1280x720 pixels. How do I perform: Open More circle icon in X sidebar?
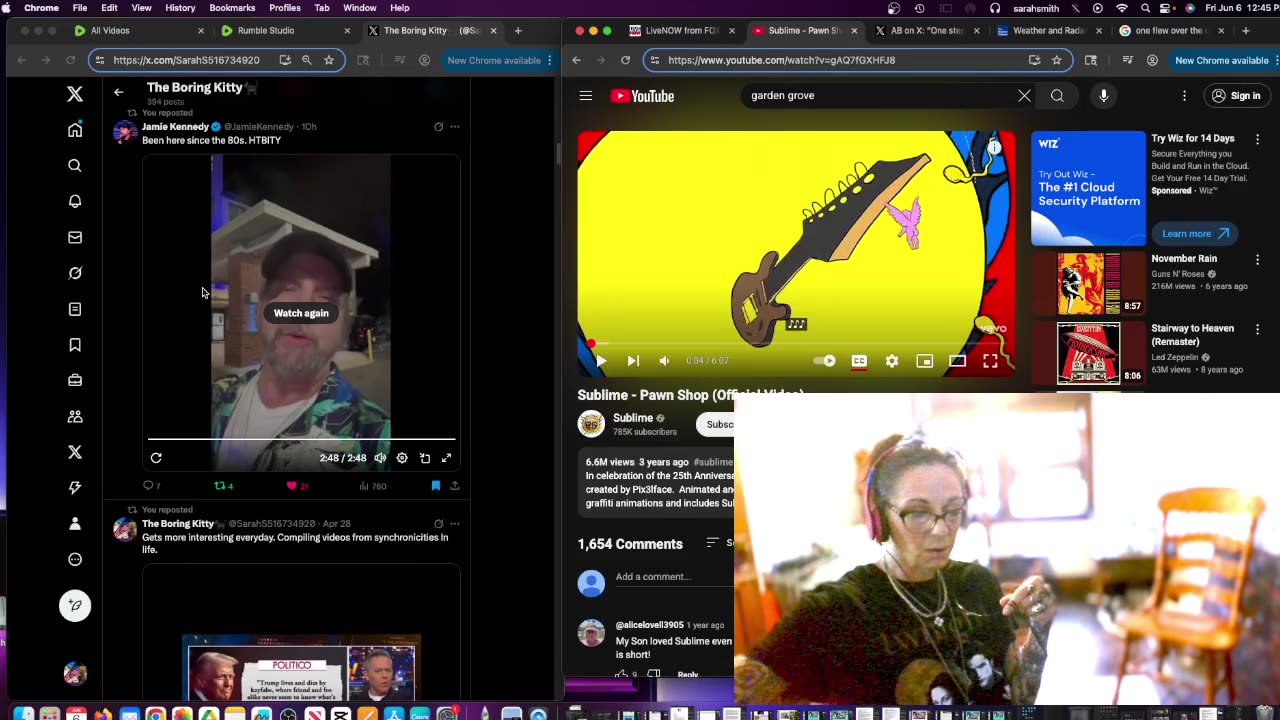75,559
